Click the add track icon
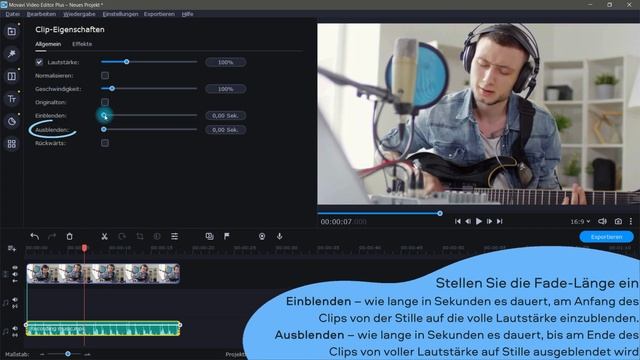Screen dimensions: 640x360 (11, 249)
